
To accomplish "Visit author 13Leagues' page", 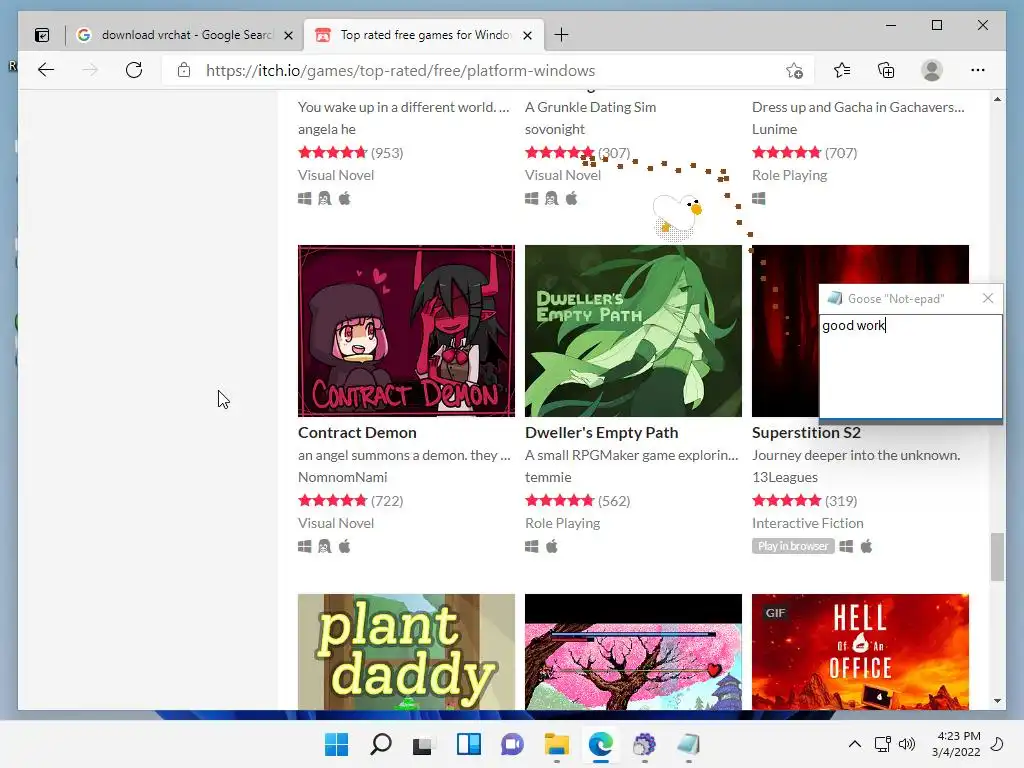I will [x=784, y=477].
